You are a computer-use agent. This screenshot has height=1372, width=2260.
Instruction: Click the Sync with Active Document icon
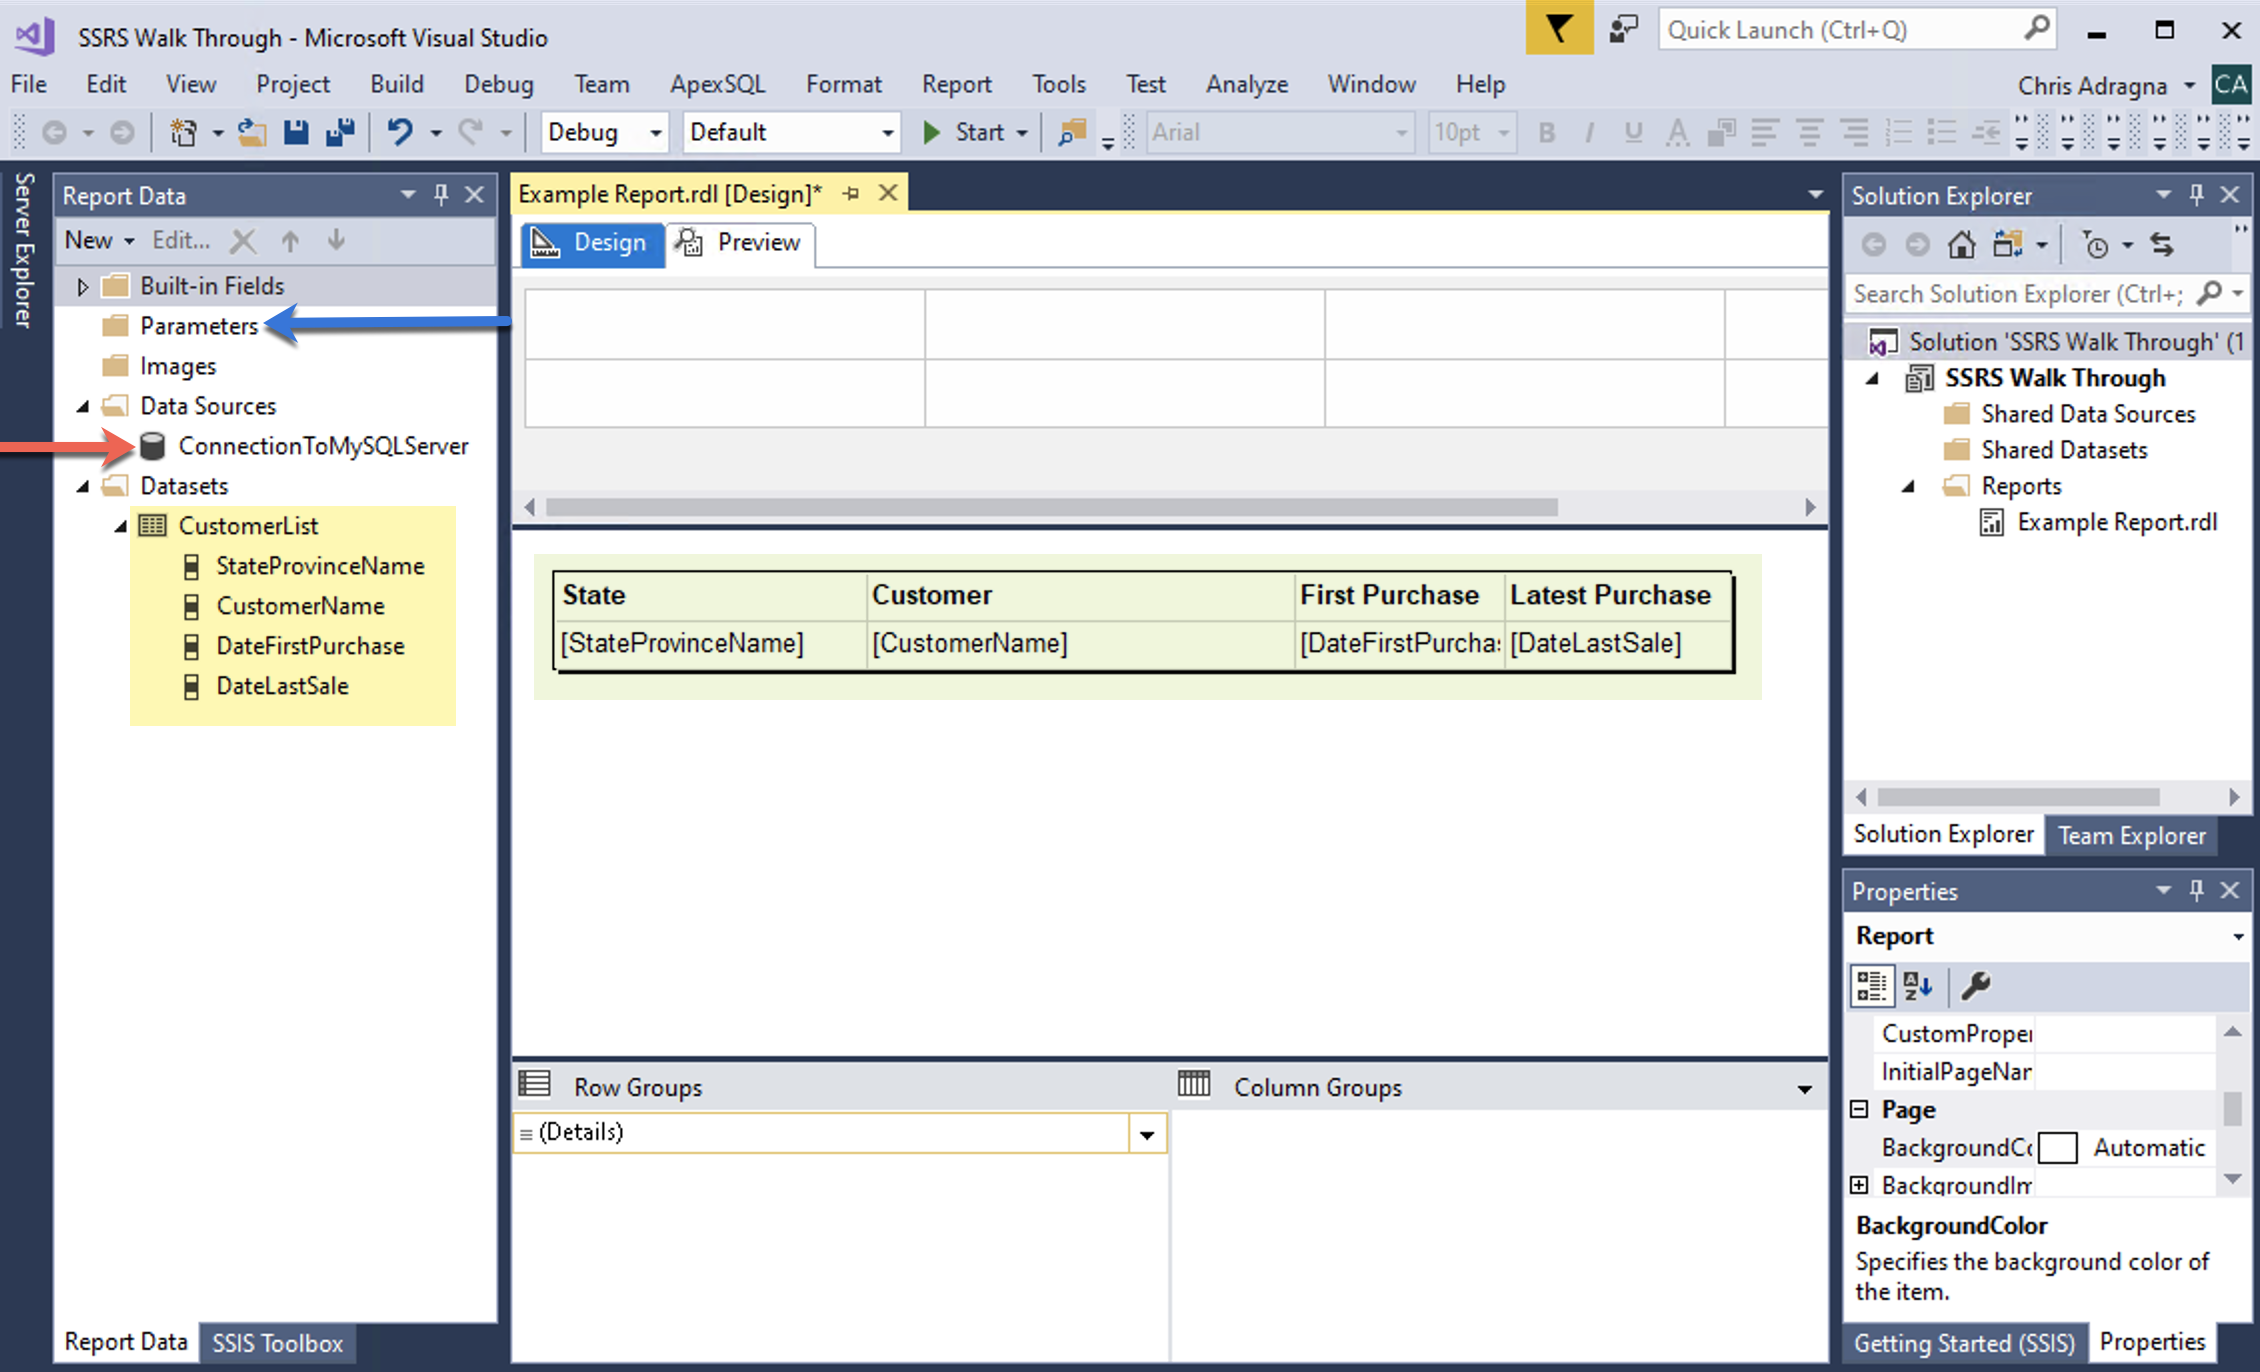click(2161, 245)
